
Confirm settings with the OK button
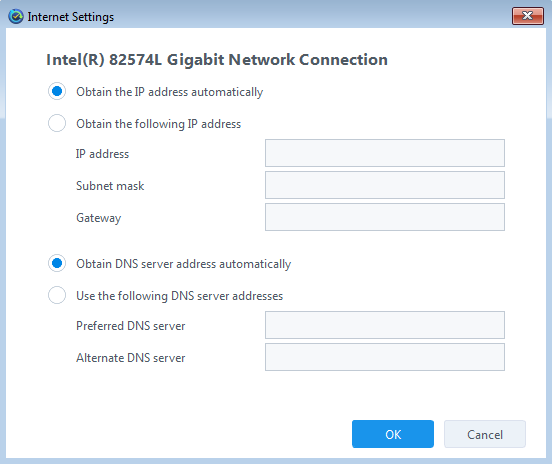[x=393, y=434]
